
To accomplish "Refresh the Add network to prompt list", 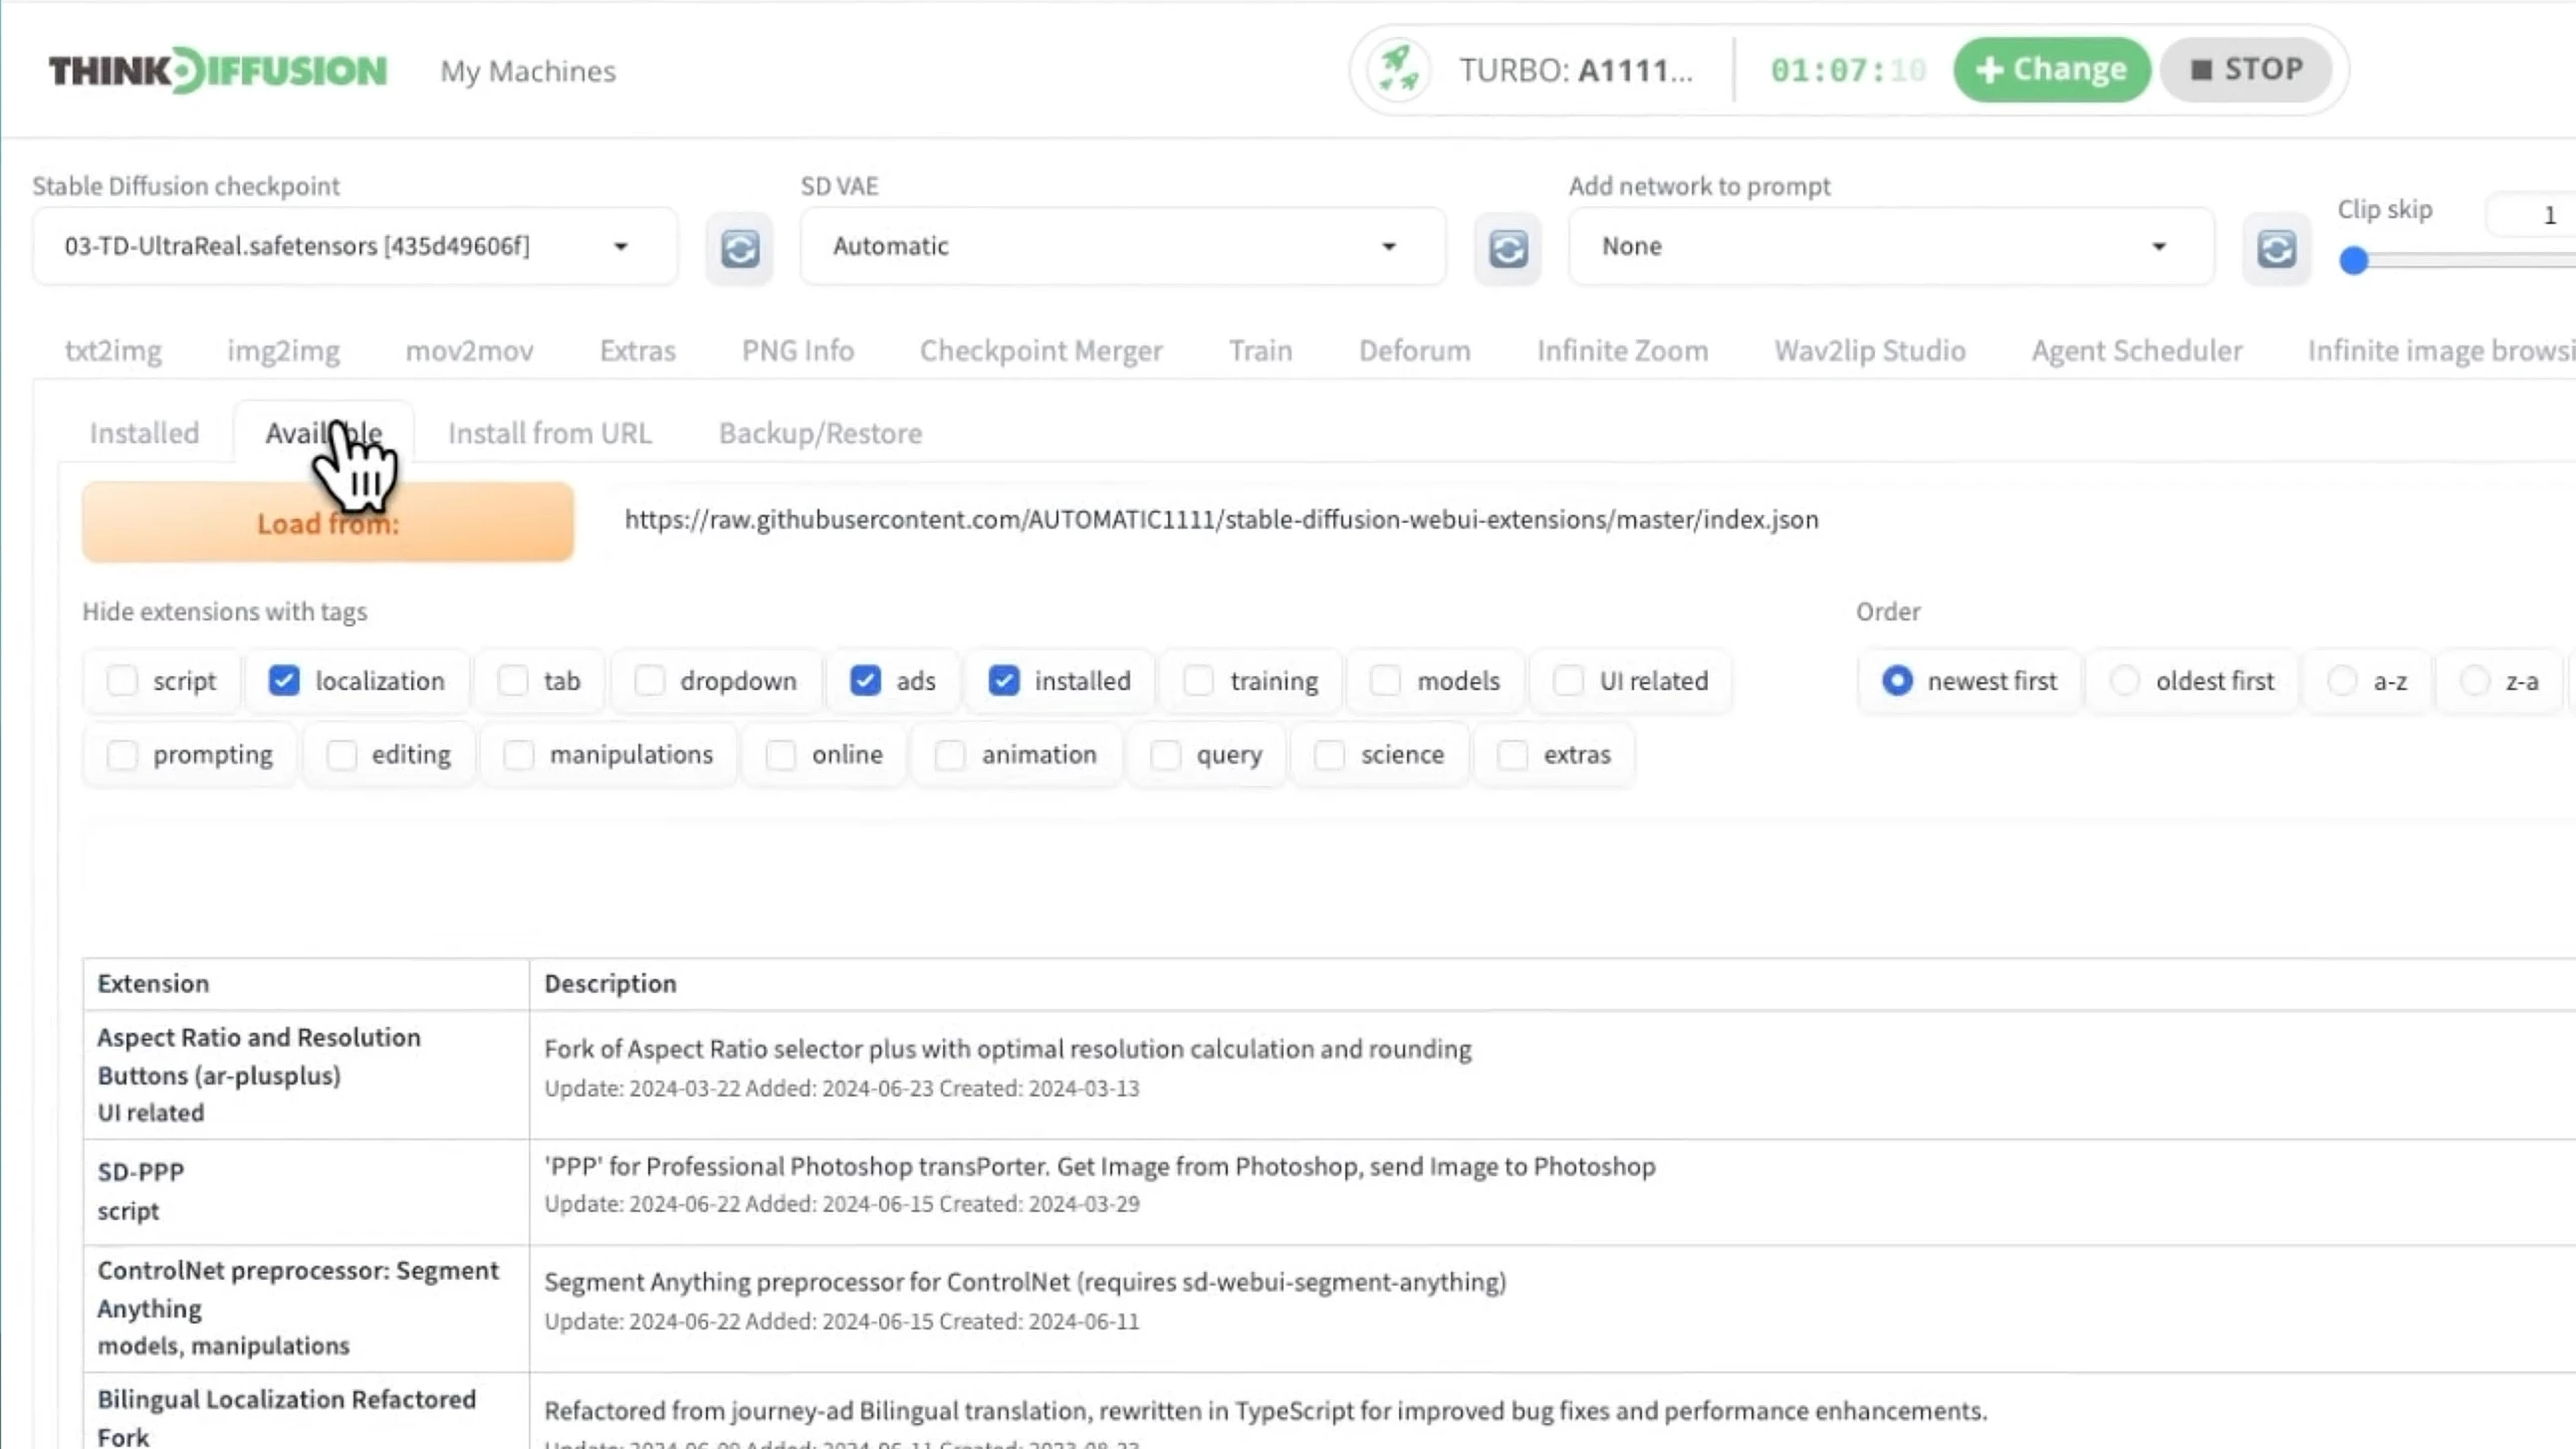I will 2276,248.
